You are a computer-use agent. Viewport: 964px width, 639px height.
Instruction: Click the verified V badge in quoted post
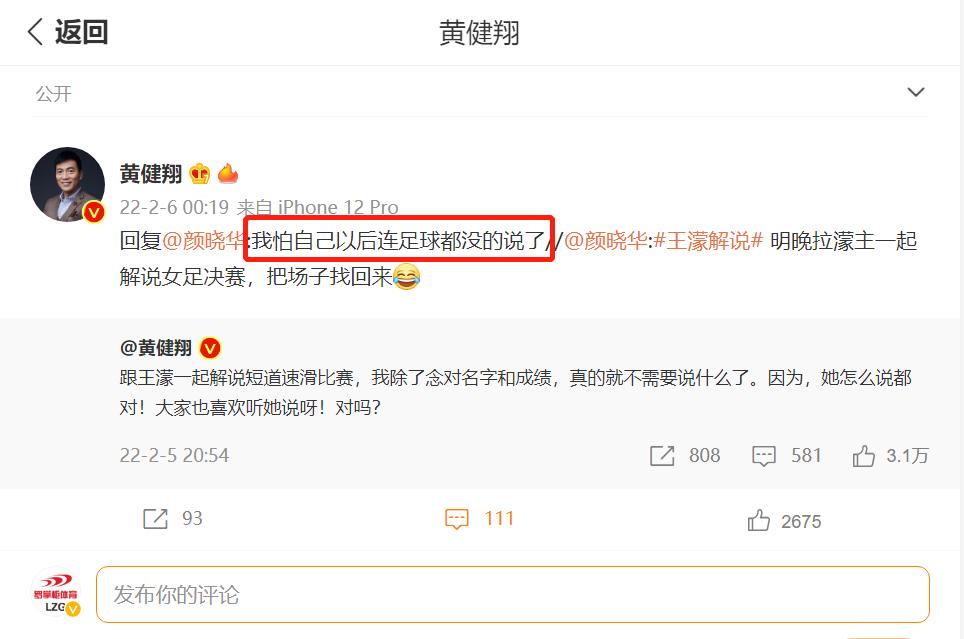(210, 349)
